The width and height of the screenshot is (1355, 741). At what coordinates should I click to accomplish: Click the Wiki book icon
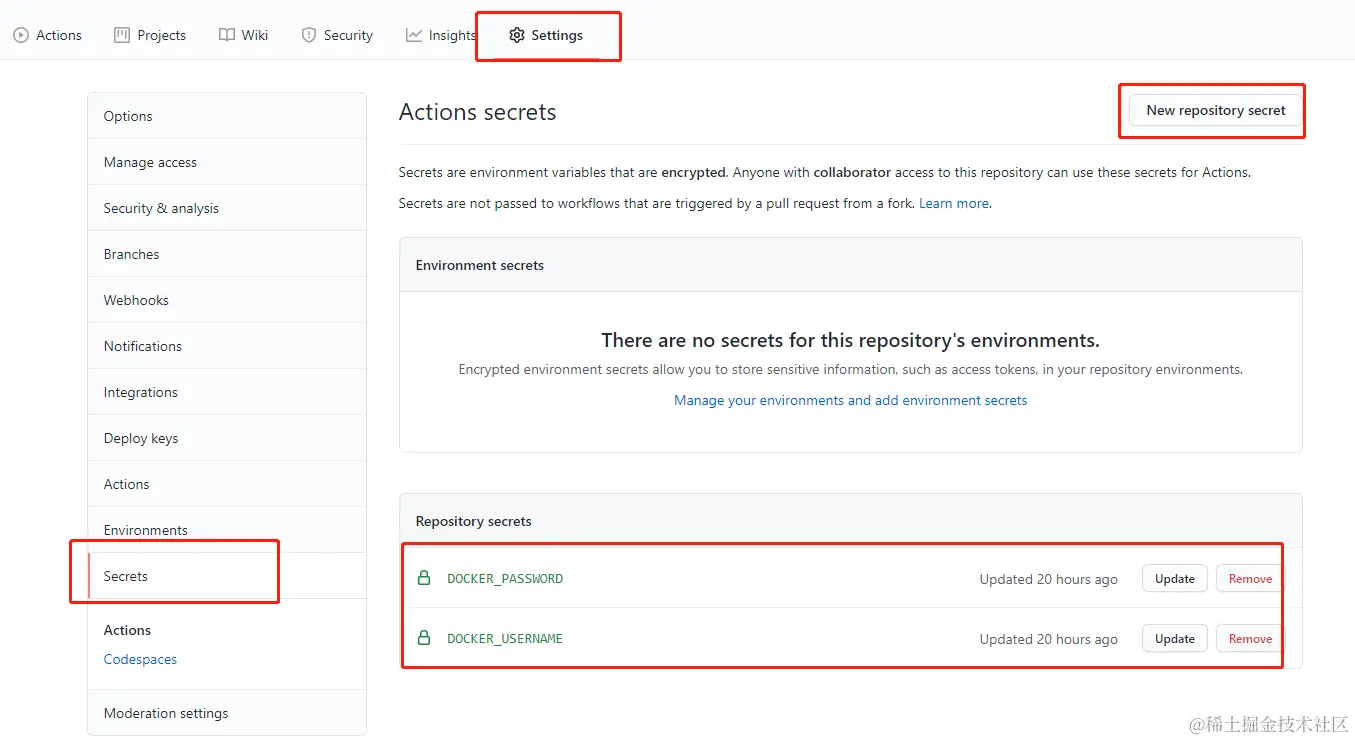(x=227, y=35)
